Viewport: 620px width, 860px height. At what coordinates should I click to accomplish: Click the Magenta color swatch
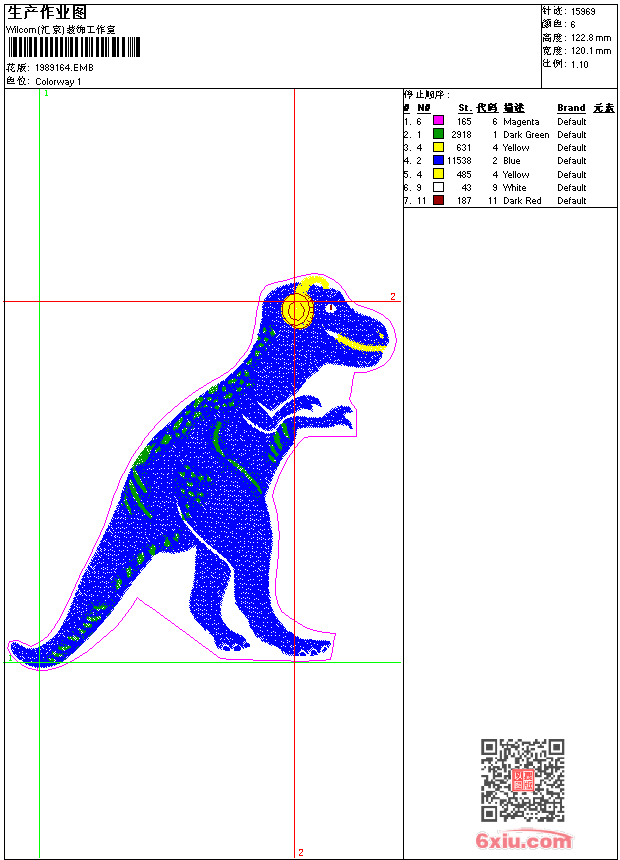pyautogui.click(x=438, y=120)
